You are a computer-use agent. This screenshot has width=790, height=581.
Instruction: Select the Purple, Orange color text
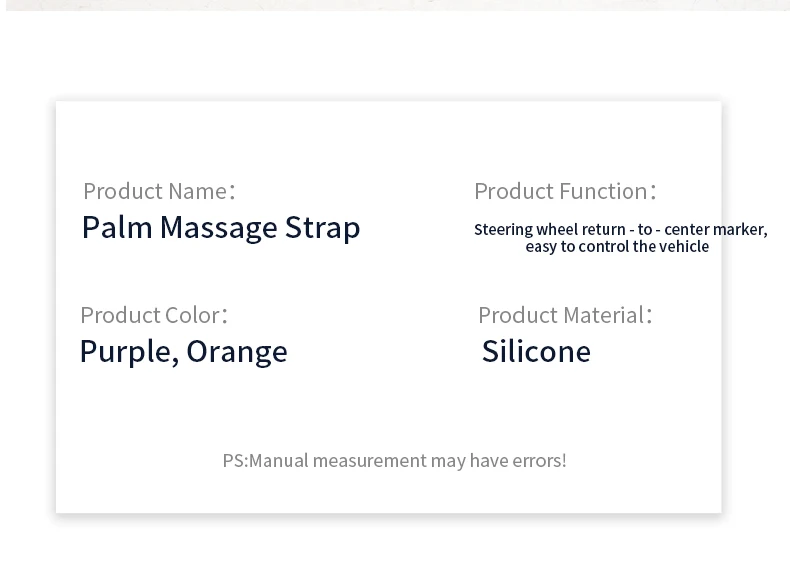click(x=184, y=352)
